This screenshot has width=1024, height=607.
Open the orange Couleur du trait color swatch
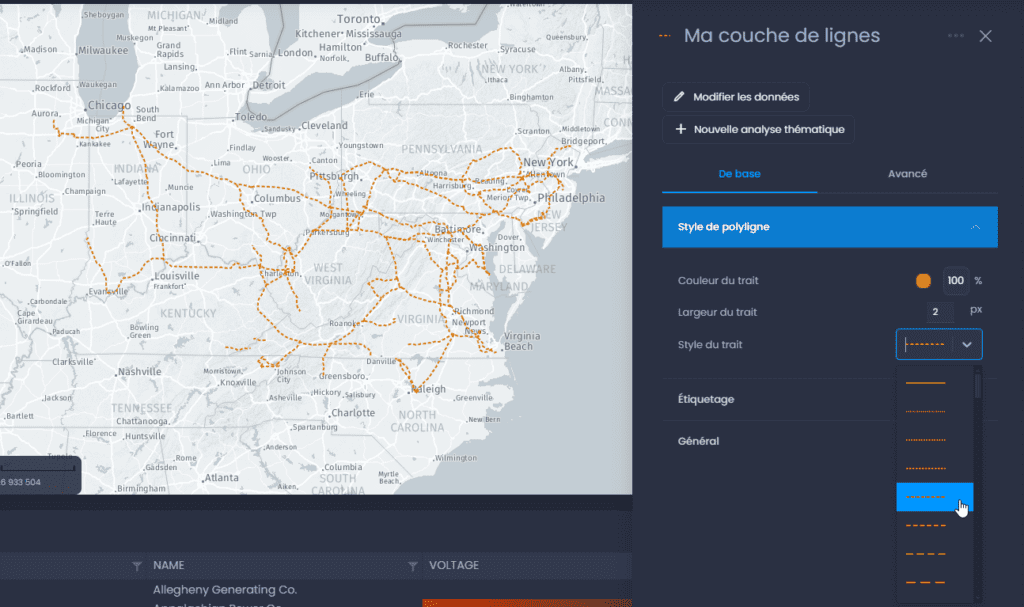pyautogui.click(x=923, y=281)
